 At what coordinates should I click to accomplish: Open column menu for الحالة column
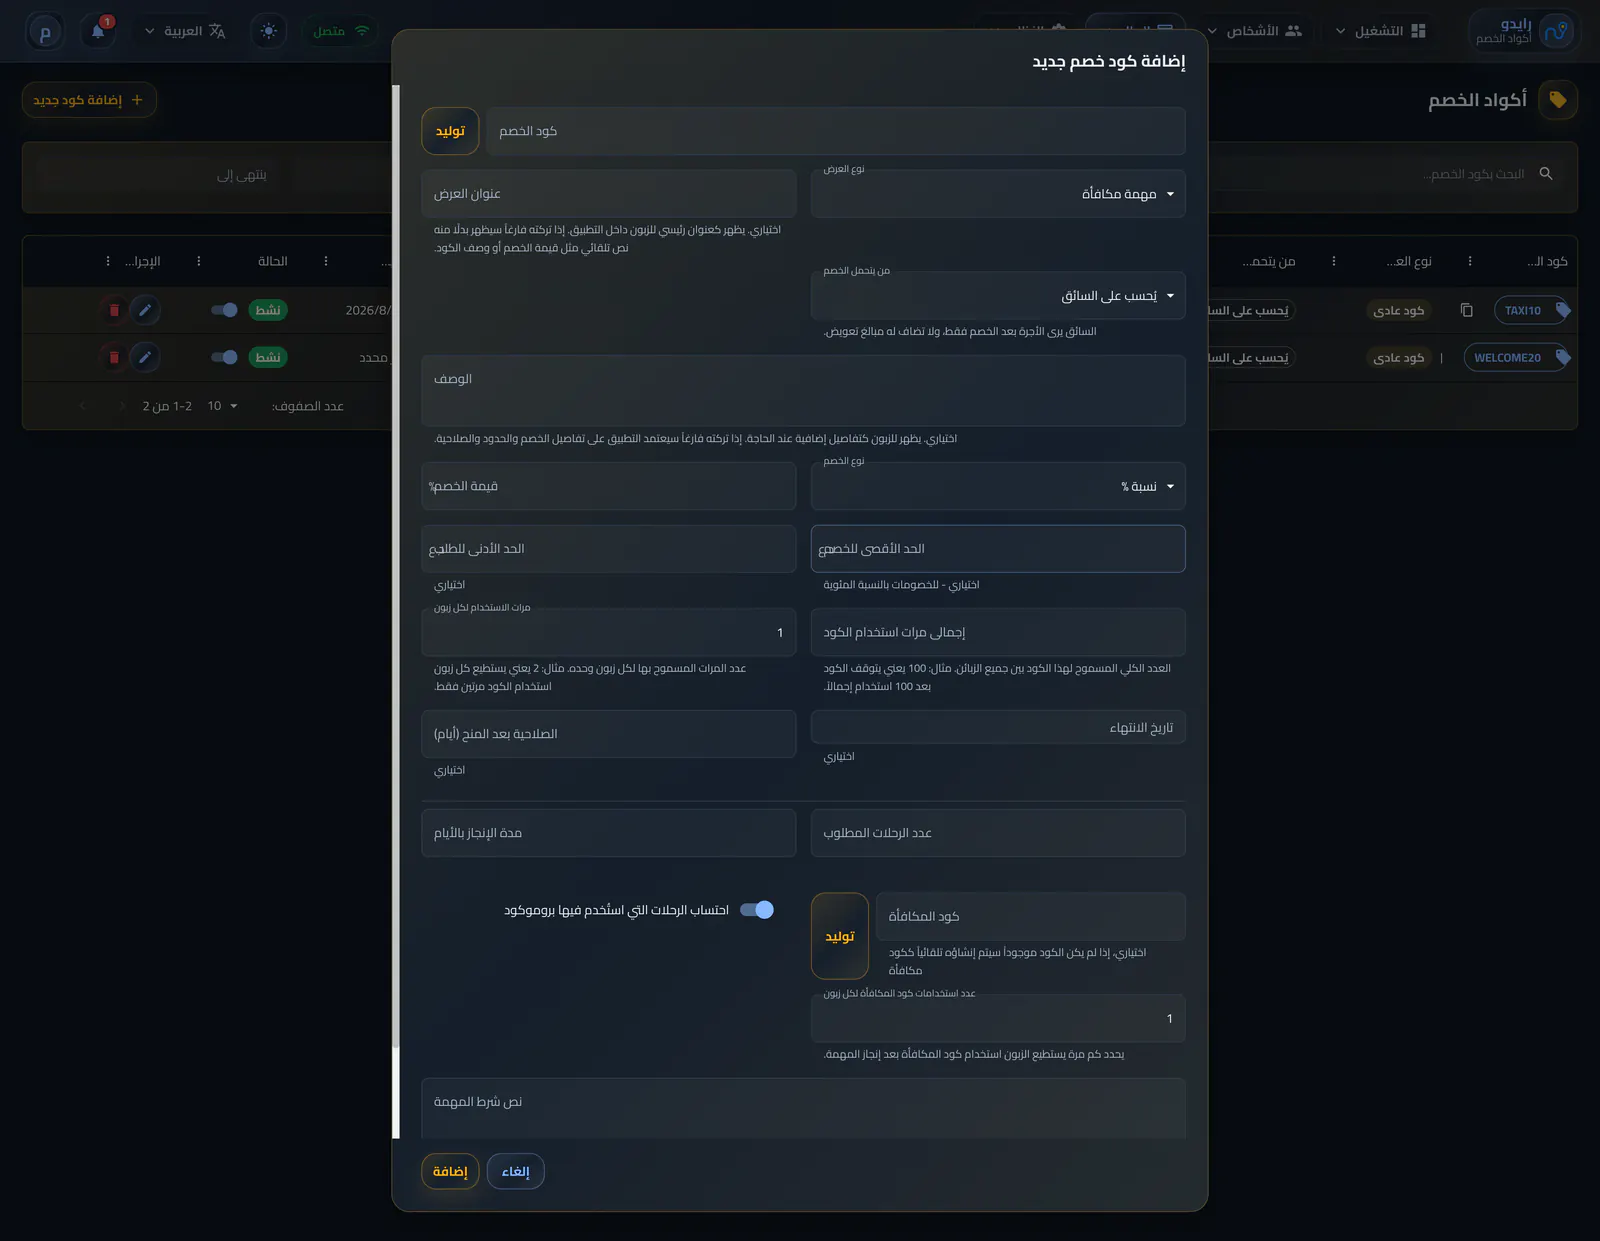[x=199, y=261]
